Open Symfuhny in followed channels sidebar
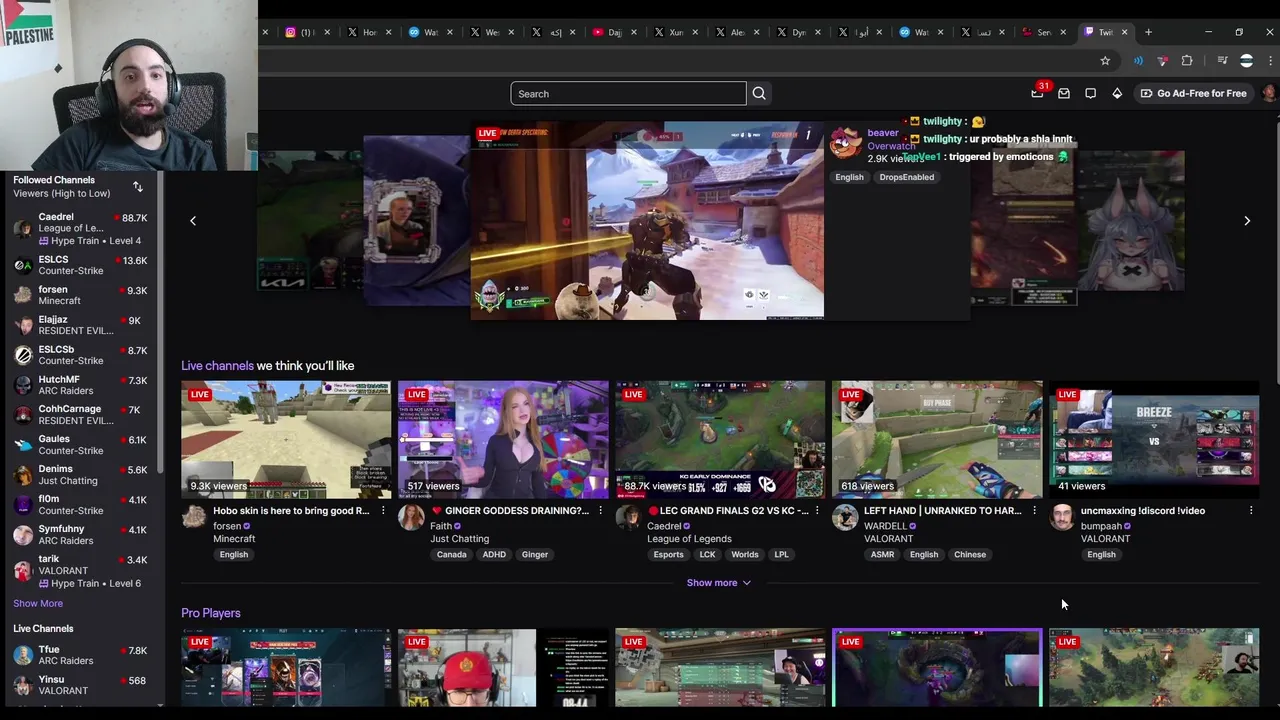 click(82, 535)
